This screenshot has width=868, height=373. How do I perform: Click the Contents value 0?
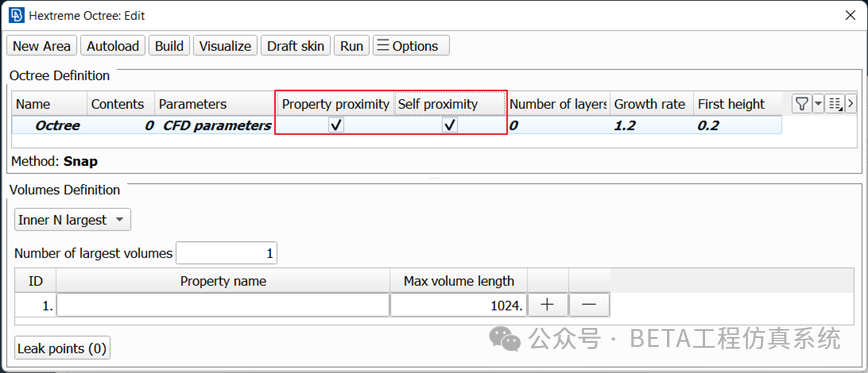click(149, 126)
